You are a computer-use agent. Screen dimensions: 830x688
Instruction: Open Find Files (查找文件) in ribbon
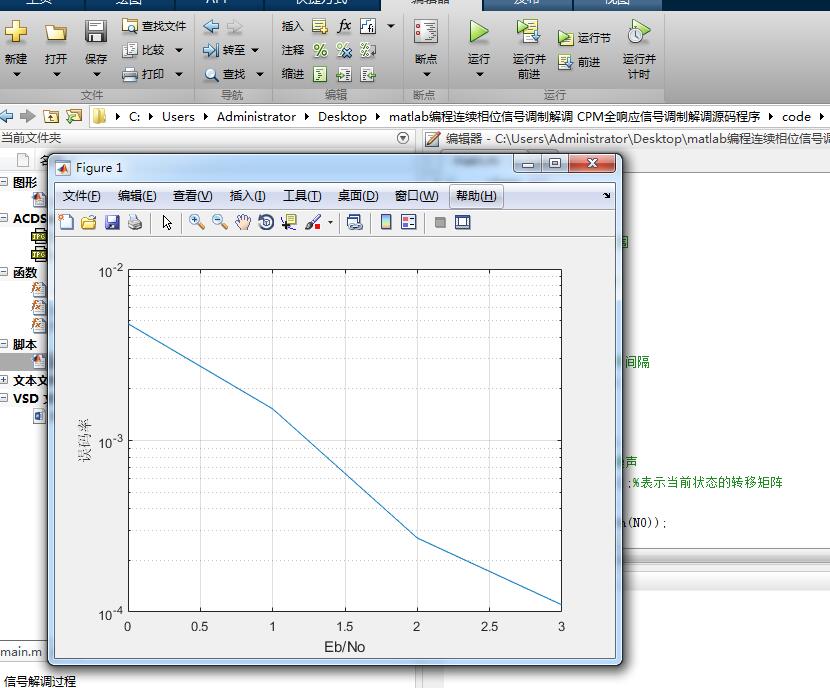(154, 26)
